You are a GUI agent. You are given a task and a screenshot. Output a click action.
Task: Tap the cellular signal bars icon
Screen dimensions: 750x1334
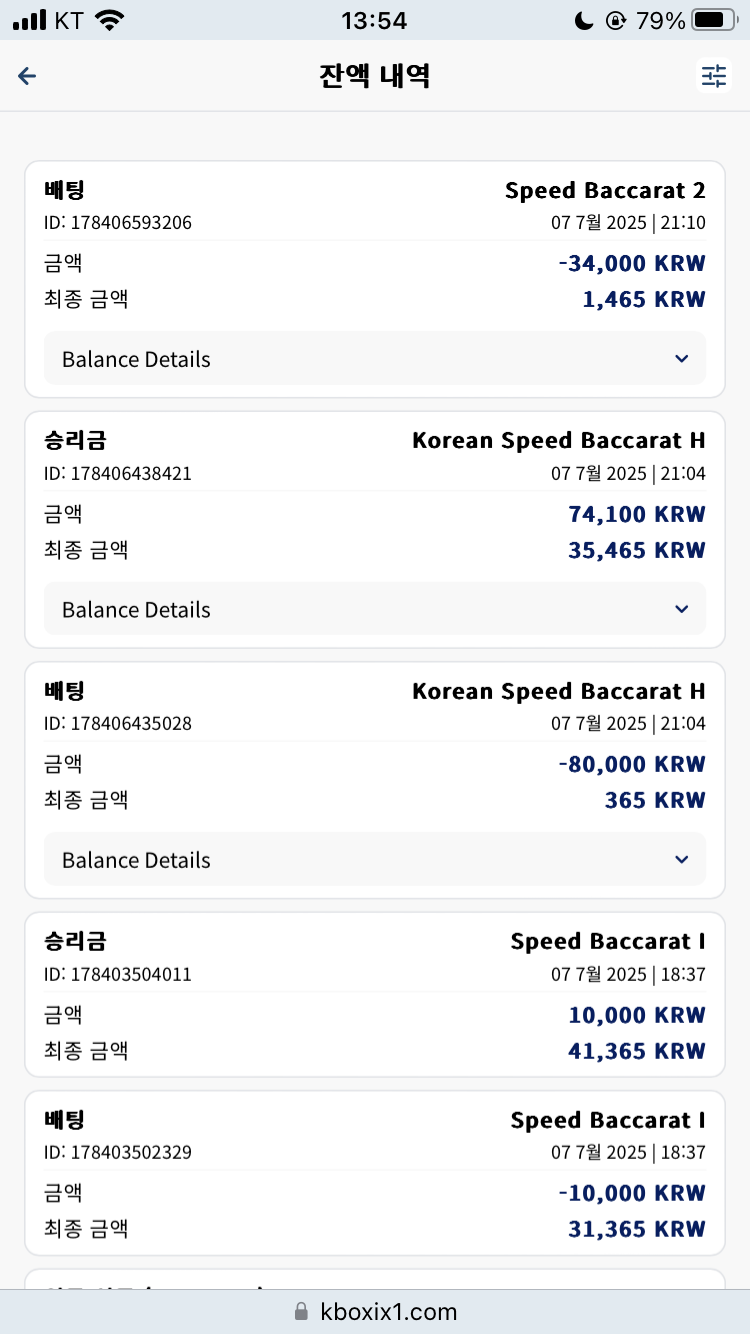(30, 20)
